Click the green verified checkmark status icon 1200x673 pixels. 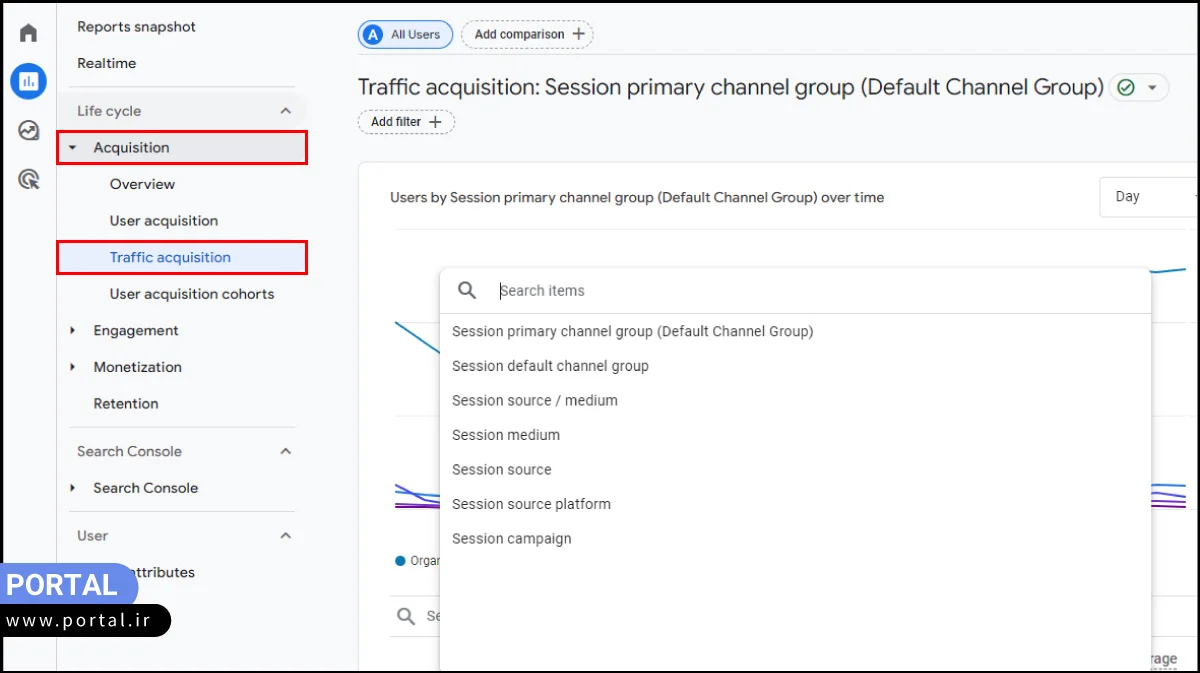pos(1126,88)
